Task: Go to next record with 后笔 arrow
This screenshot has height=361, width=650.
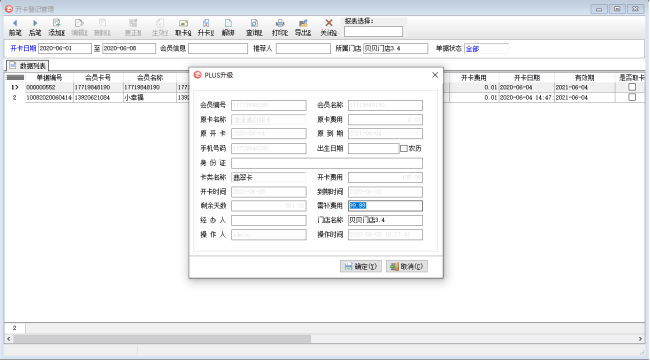Action: 35,27
